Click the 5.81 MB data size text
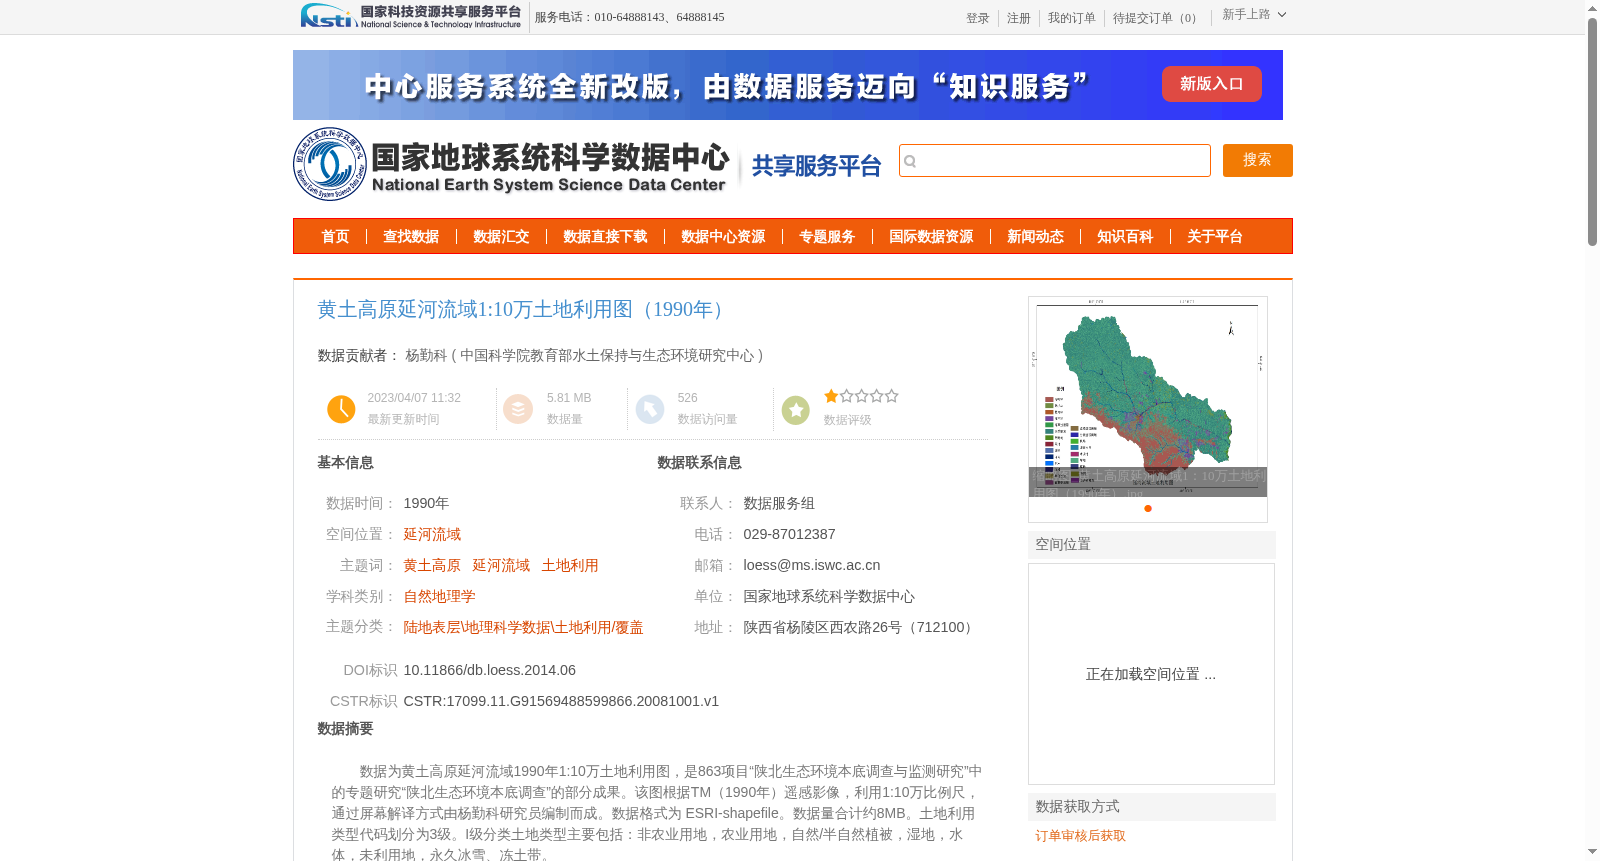The width and height of the screenshot is (1600, 861). [x=569, y=398]
